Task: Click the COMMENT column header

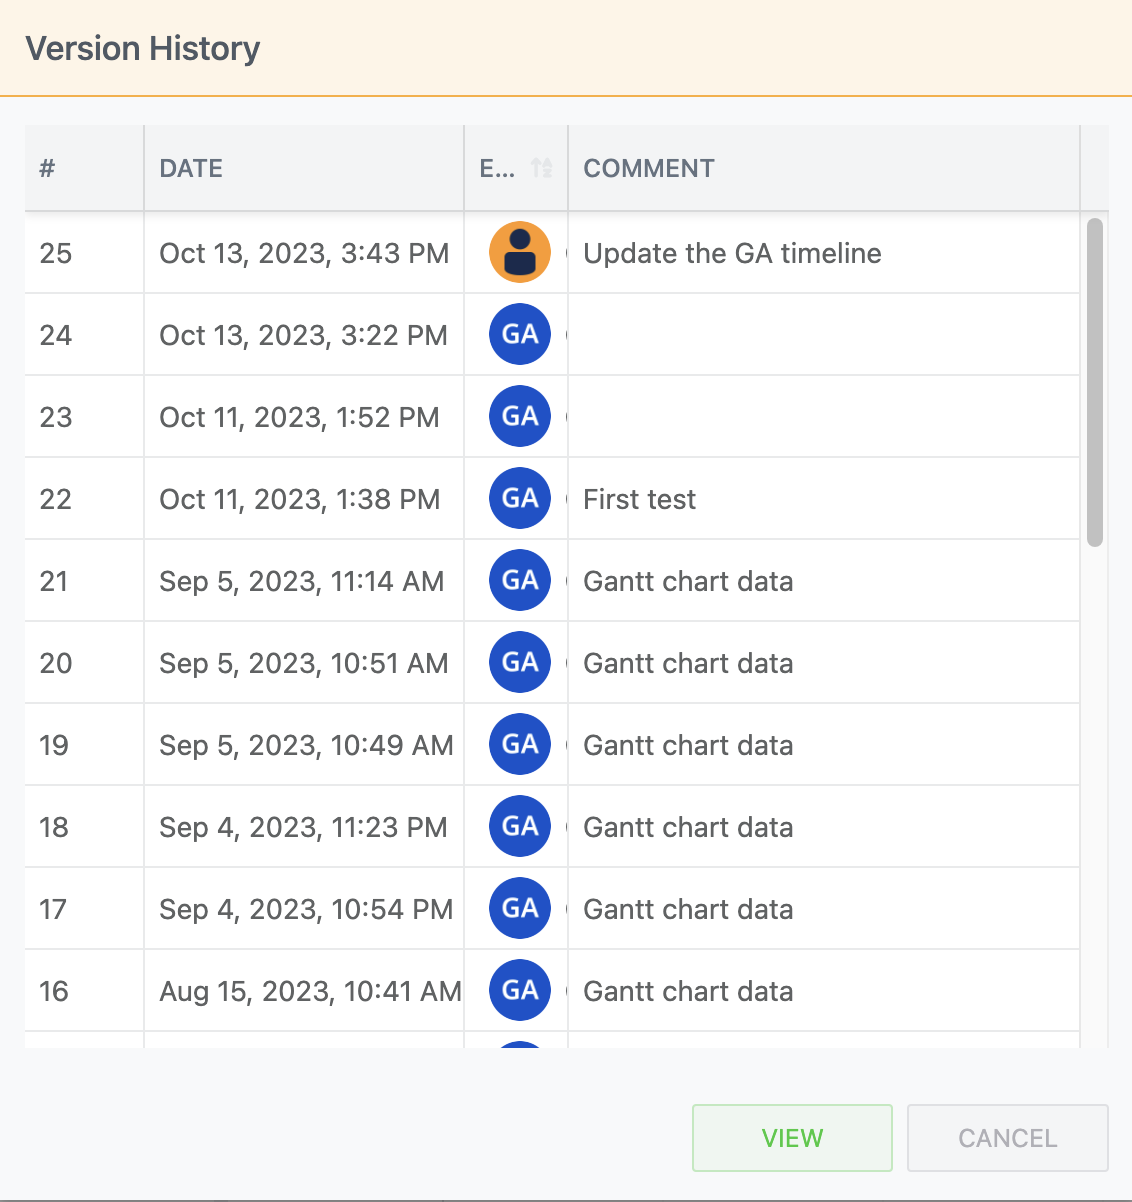Action: click(x=649, y=168)
